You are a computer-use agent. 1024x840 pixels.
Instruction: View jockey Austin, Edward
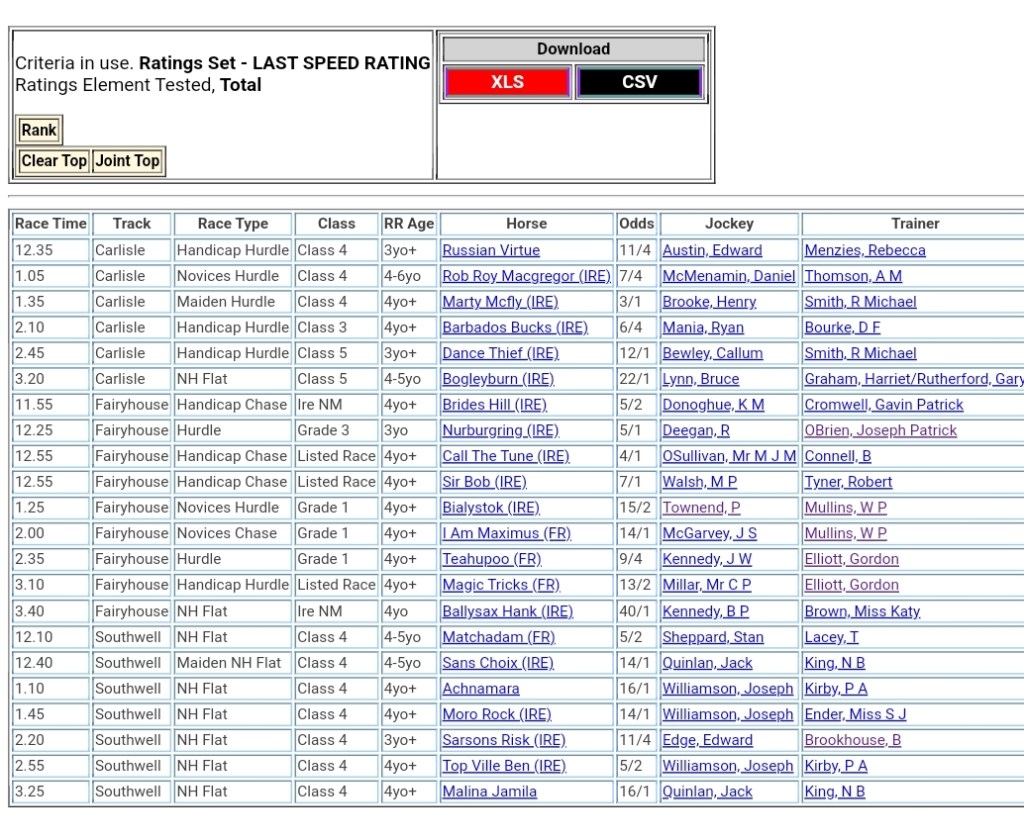712,250
